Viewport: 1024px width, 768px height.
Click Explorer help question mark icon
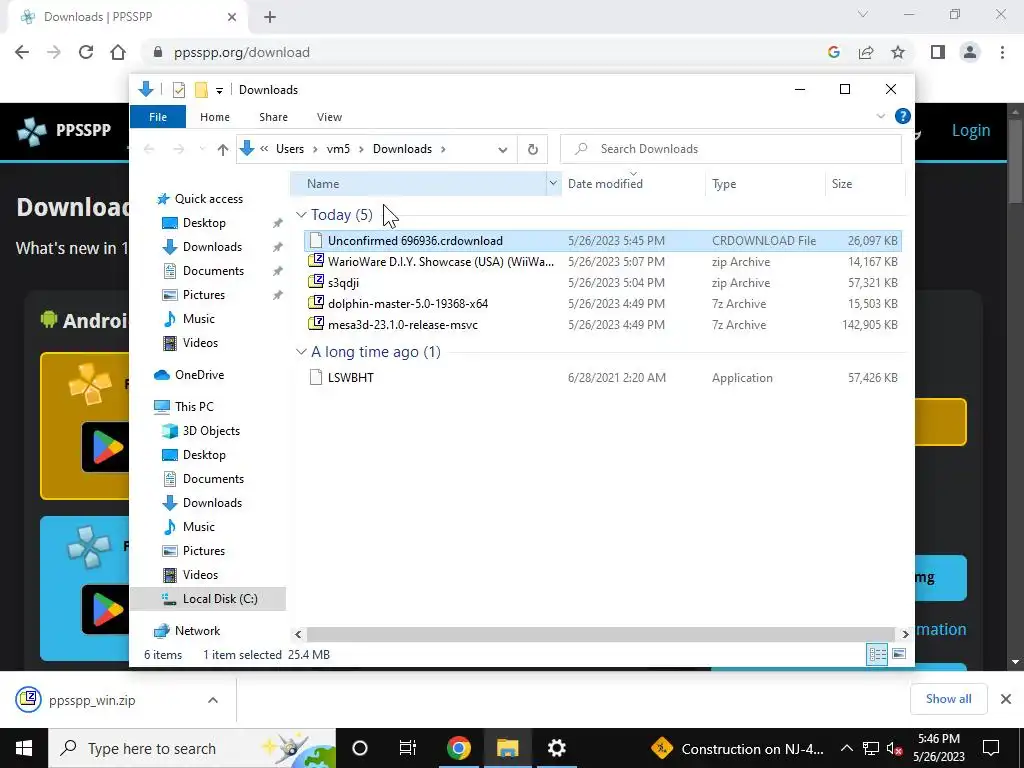903,116
